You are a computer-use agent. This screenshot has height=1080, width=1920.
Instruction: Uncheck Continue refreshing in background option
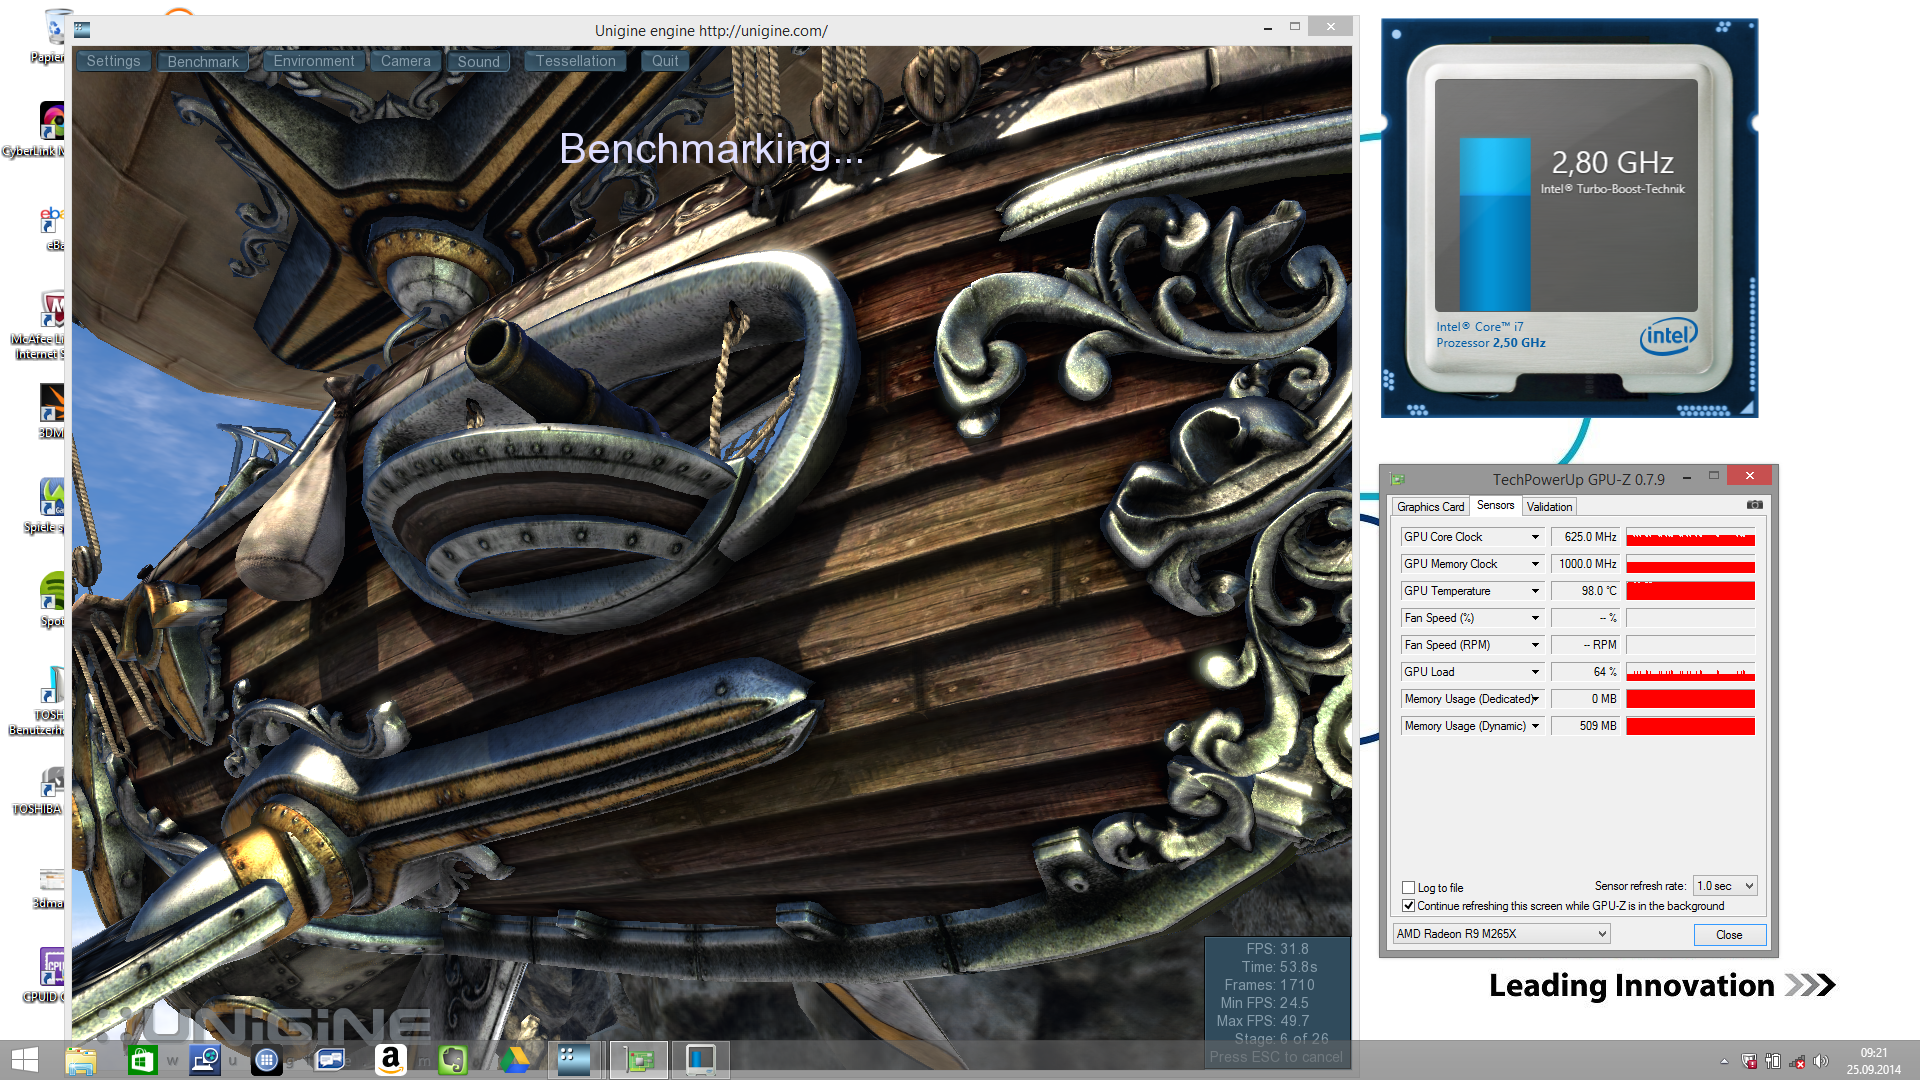click(1408, 906)
